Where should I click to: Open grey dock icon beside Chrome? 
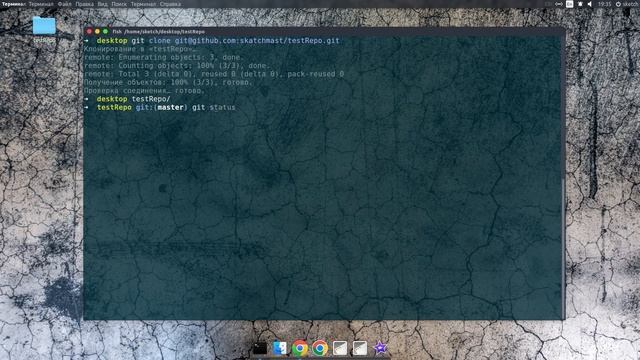(340, 348)
